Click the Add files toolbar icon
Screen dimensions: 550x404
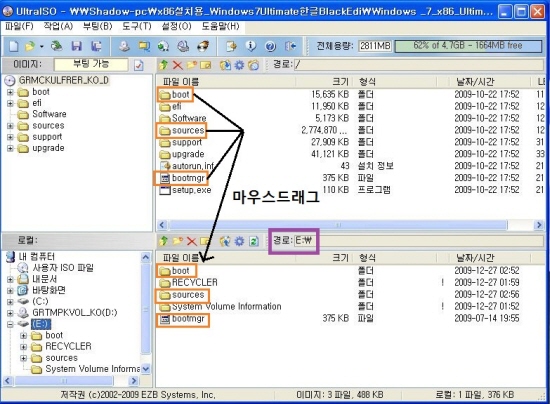[x=231, y=46]
